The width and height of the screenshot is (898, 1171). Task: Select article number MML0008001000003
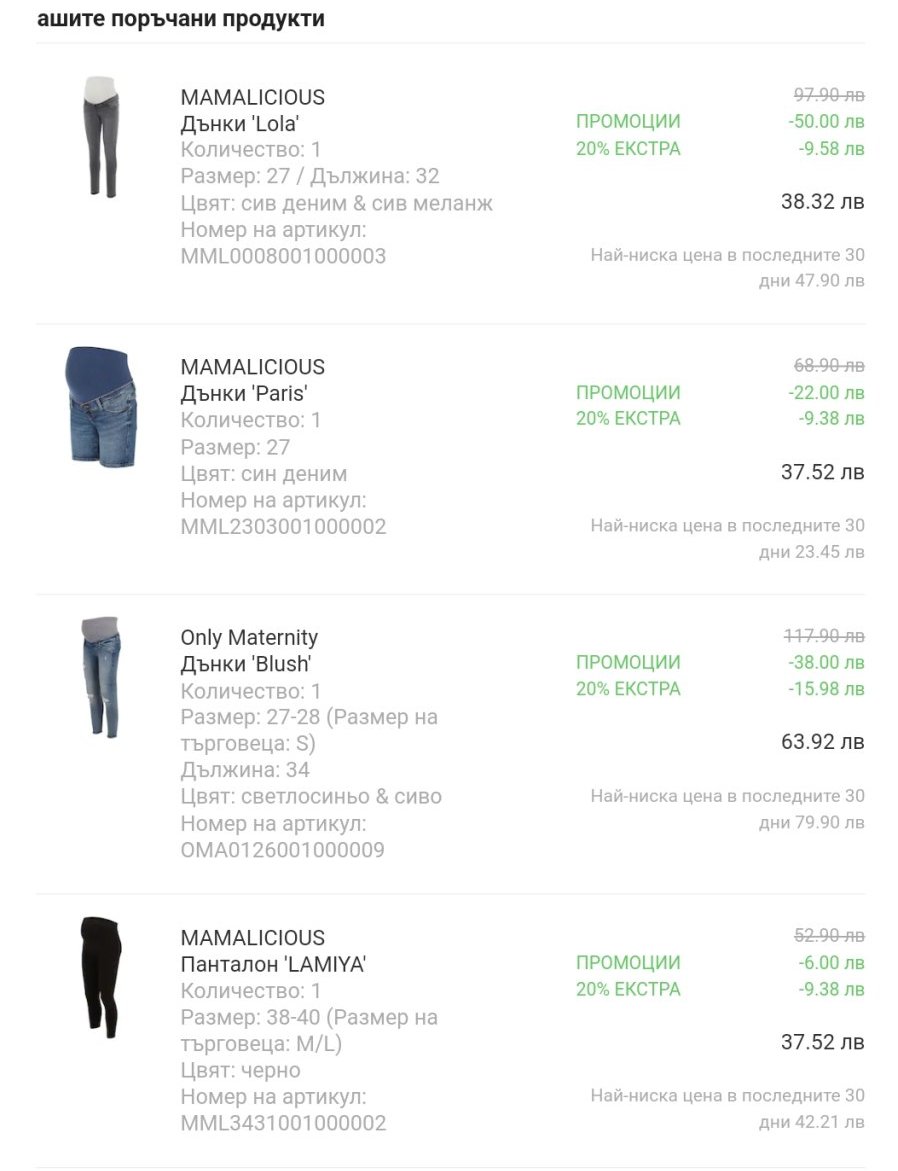pos(283,257)
